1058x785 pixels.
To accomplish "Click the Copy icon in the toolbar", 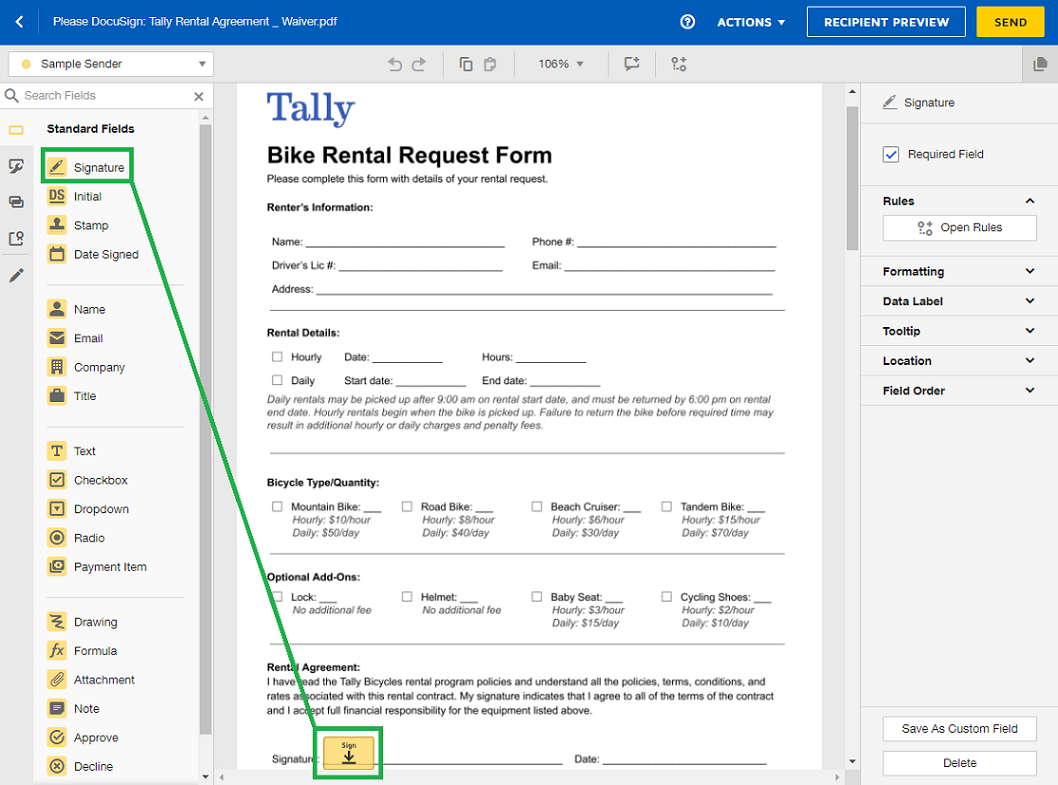I will tap(465, 63).
